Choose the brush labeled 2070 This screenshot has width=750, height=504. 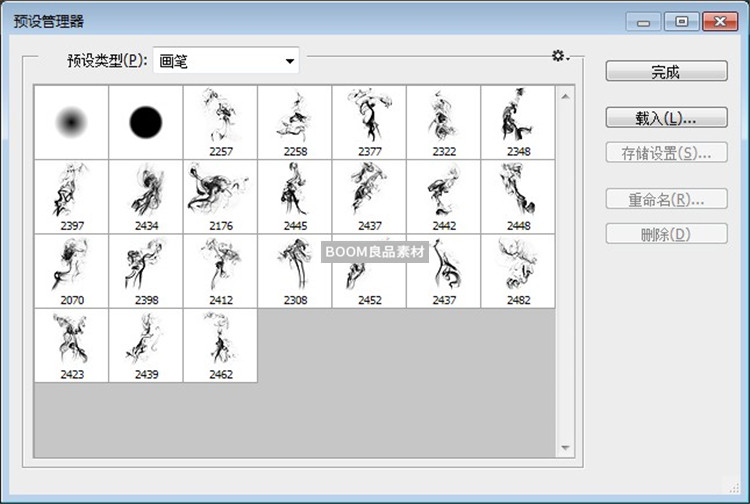coord(71,270)
